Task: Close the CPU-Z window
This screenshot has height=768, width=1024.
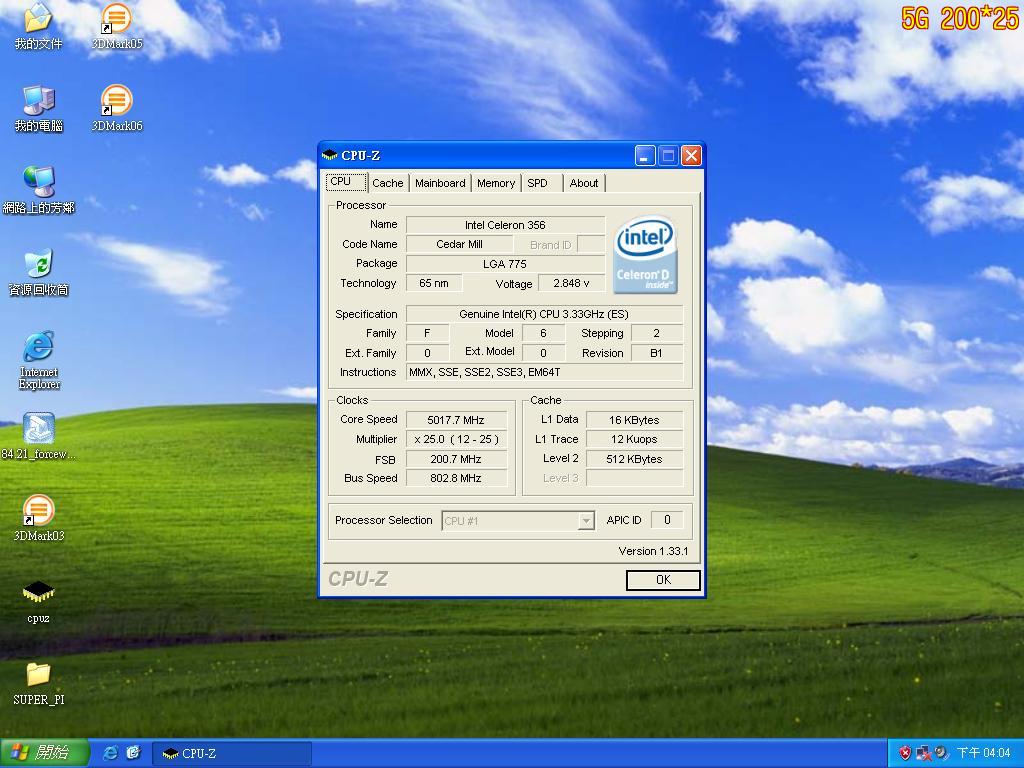Action: coord(691,156)
